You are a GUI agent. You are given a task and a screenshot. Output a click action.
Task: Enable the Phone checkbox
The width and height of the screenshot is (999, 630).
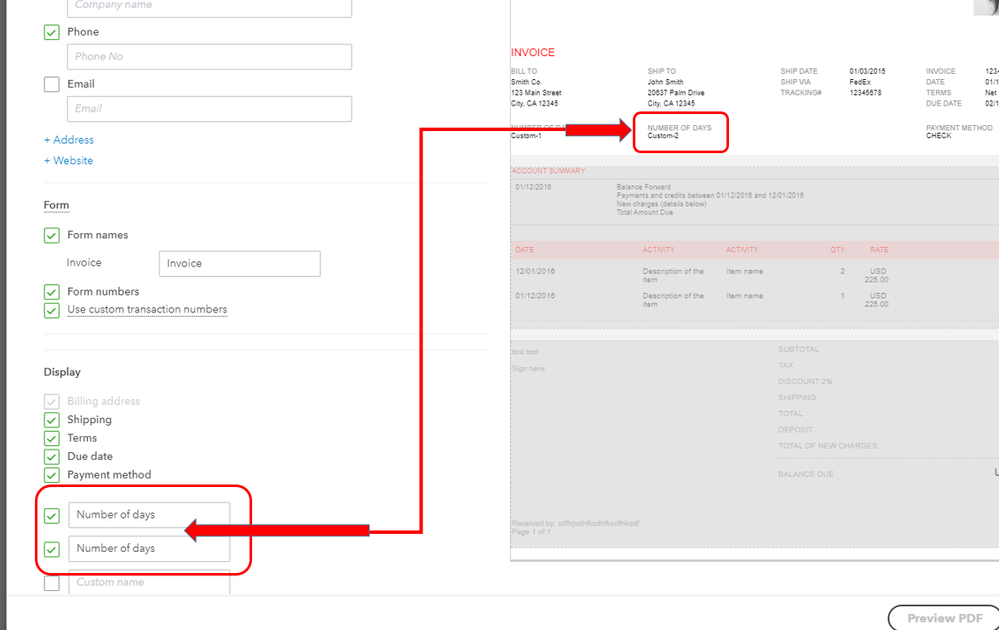pos(51,32)
